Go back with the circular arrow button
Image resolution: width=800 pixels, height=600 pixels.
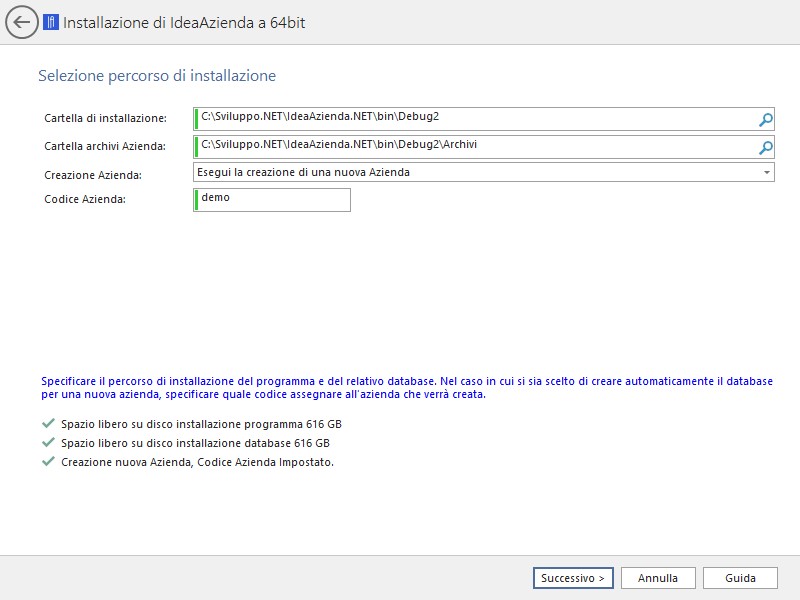[21, 22]
